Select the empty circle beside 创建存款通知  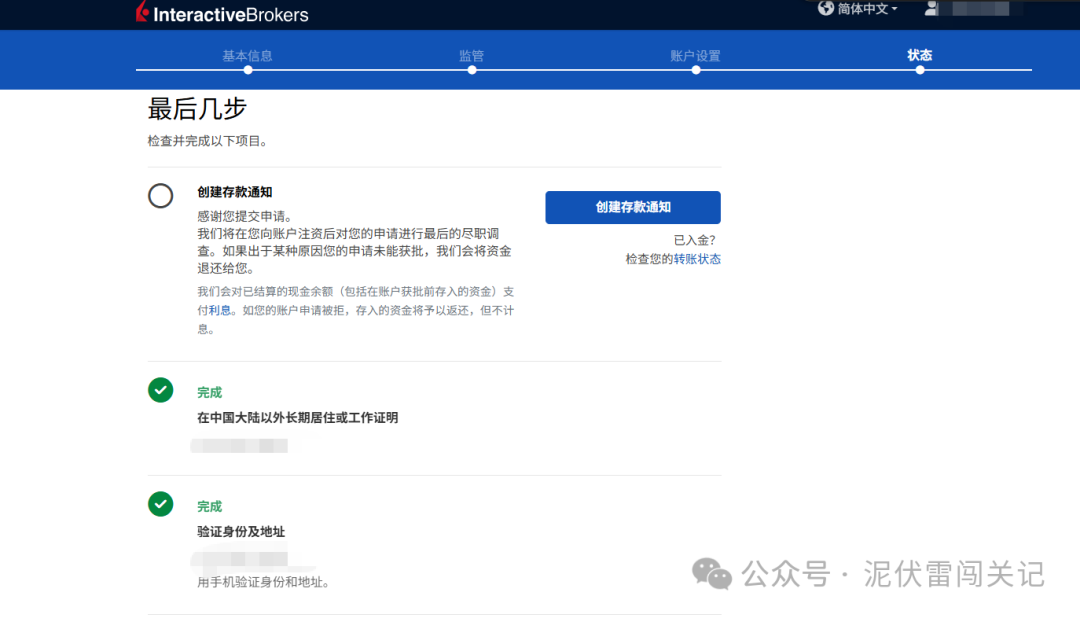[160, 196]
